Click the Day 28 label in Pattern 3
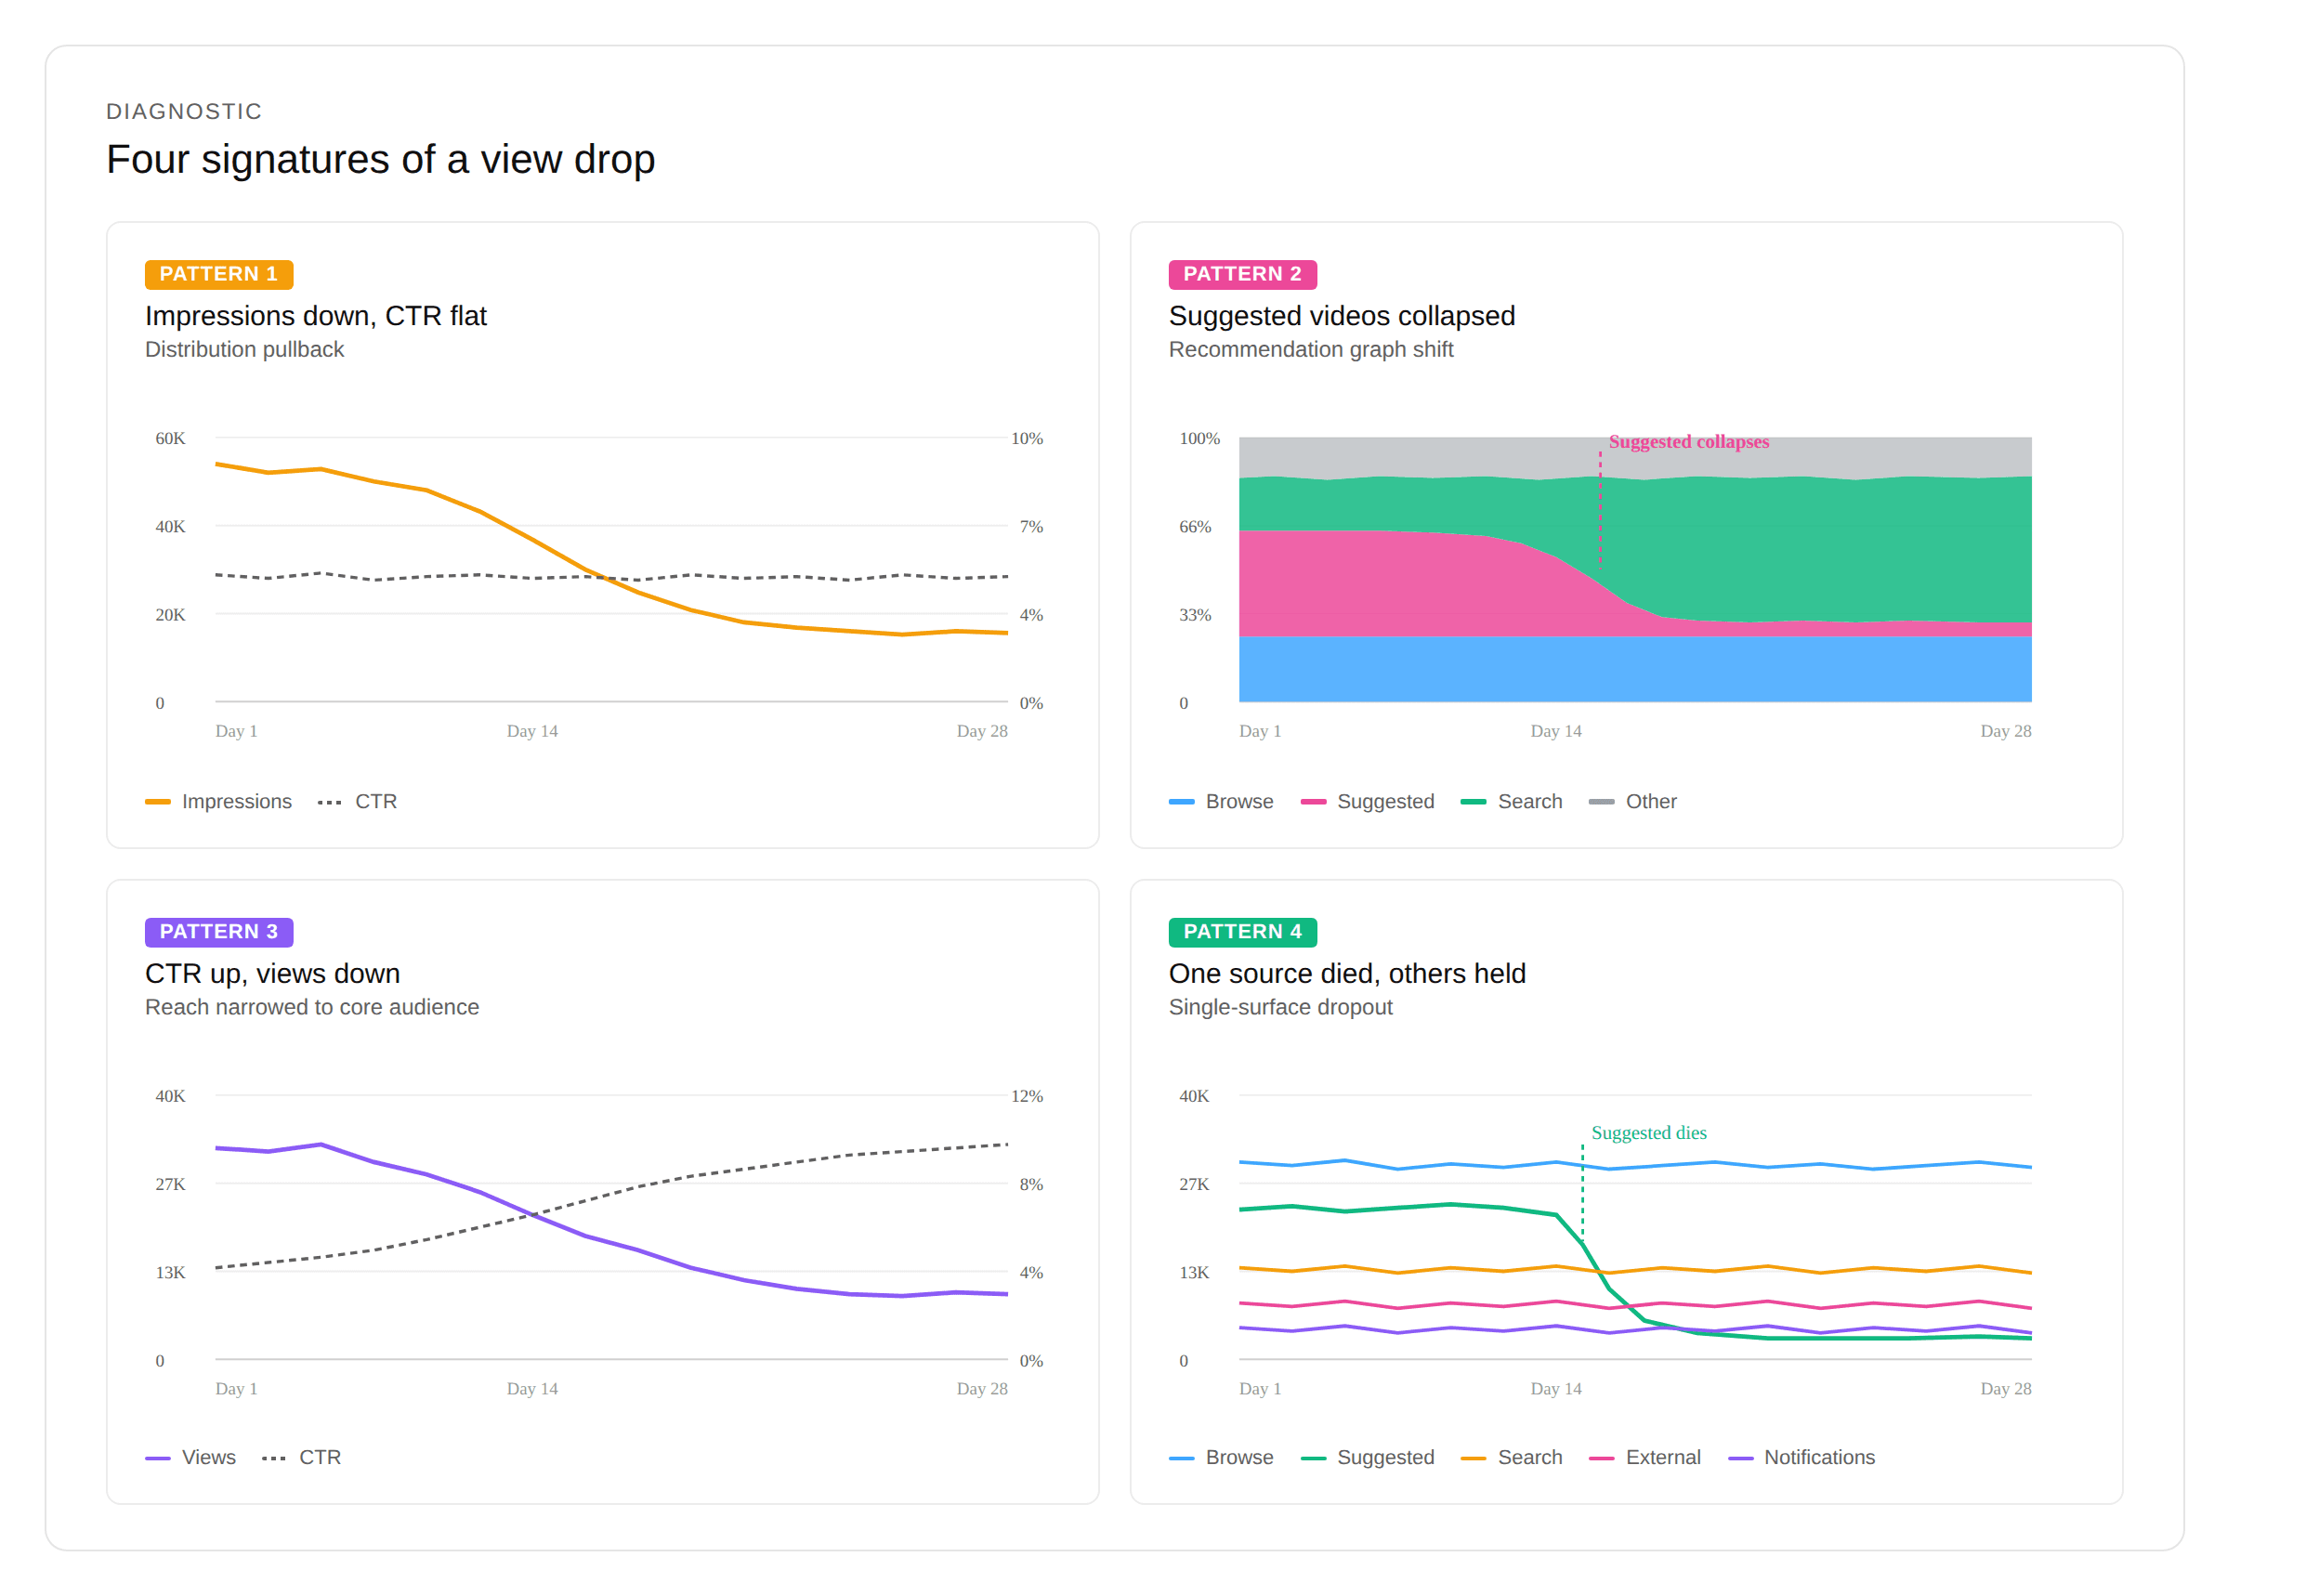The image size is (2319, 1596). (982, 1389)
